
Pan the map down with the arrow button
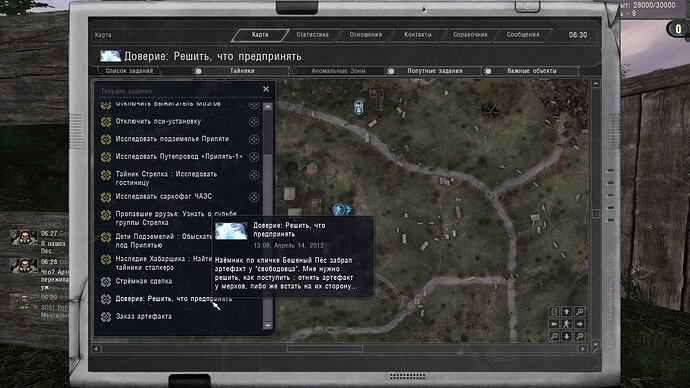click(x=567, y=336)
